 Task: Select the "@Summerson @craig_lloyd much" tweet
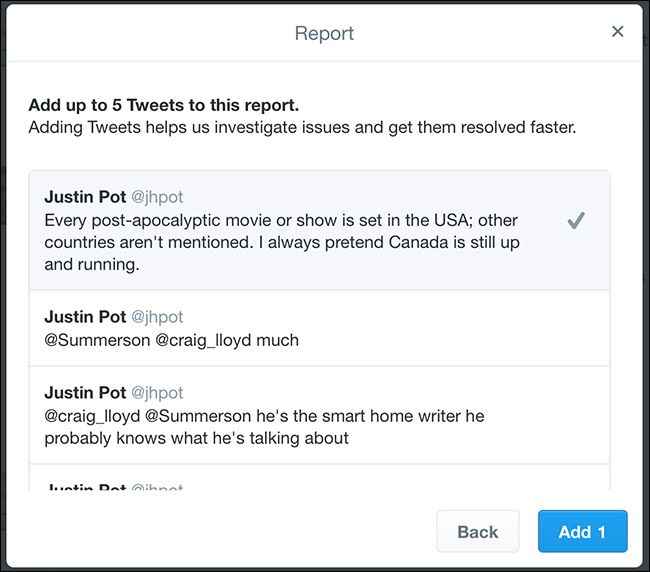point(320,328)
